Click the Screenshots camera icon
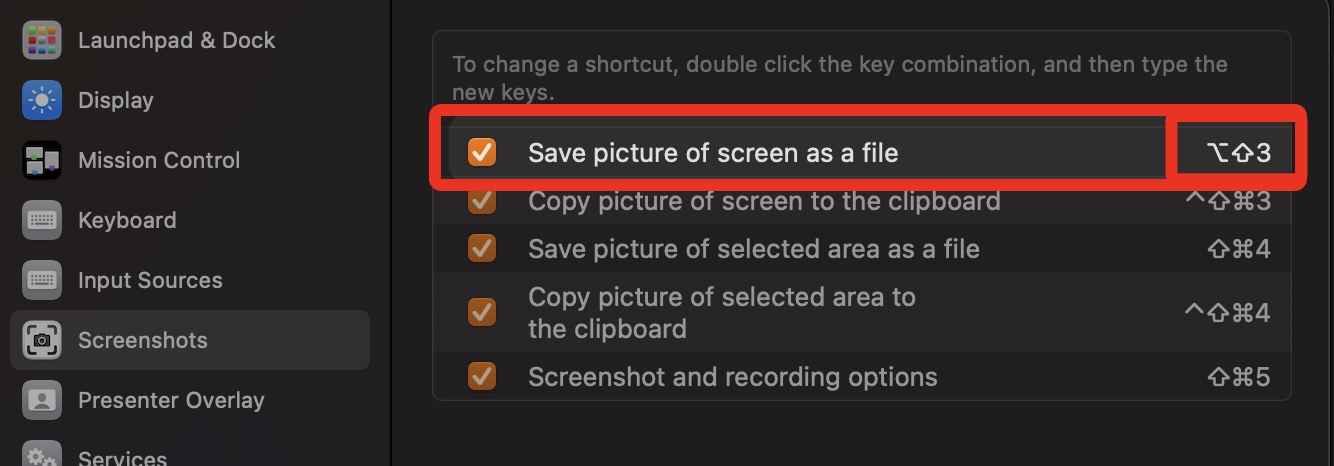The image size is (1334, 466). [x=42, y=340]
